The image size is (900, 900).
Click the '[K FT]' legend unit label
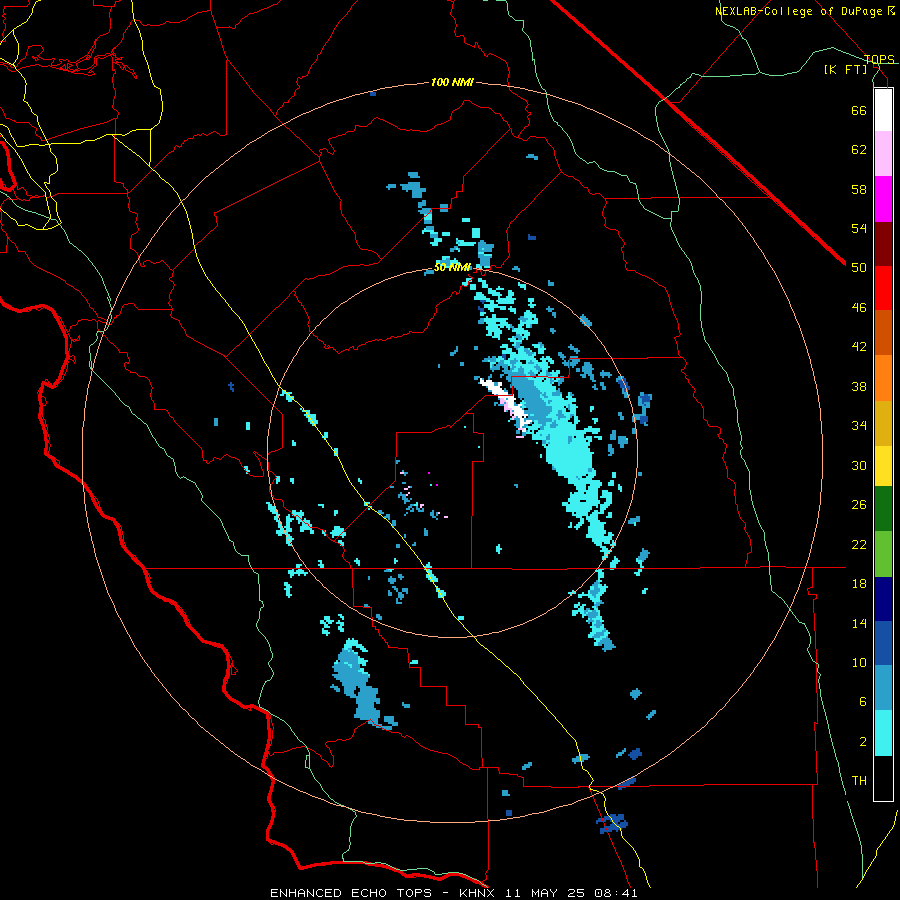point(845,70)
